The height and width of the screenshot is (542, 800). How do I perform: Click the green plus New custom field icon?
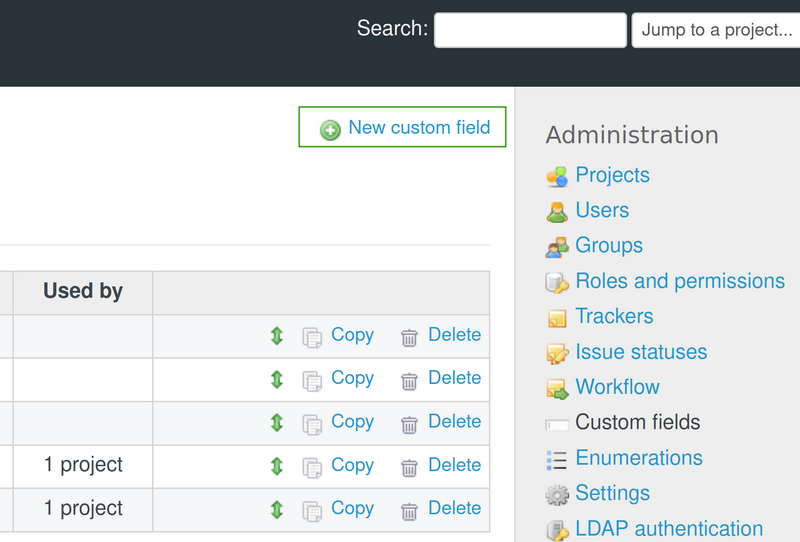coord(330,129)
